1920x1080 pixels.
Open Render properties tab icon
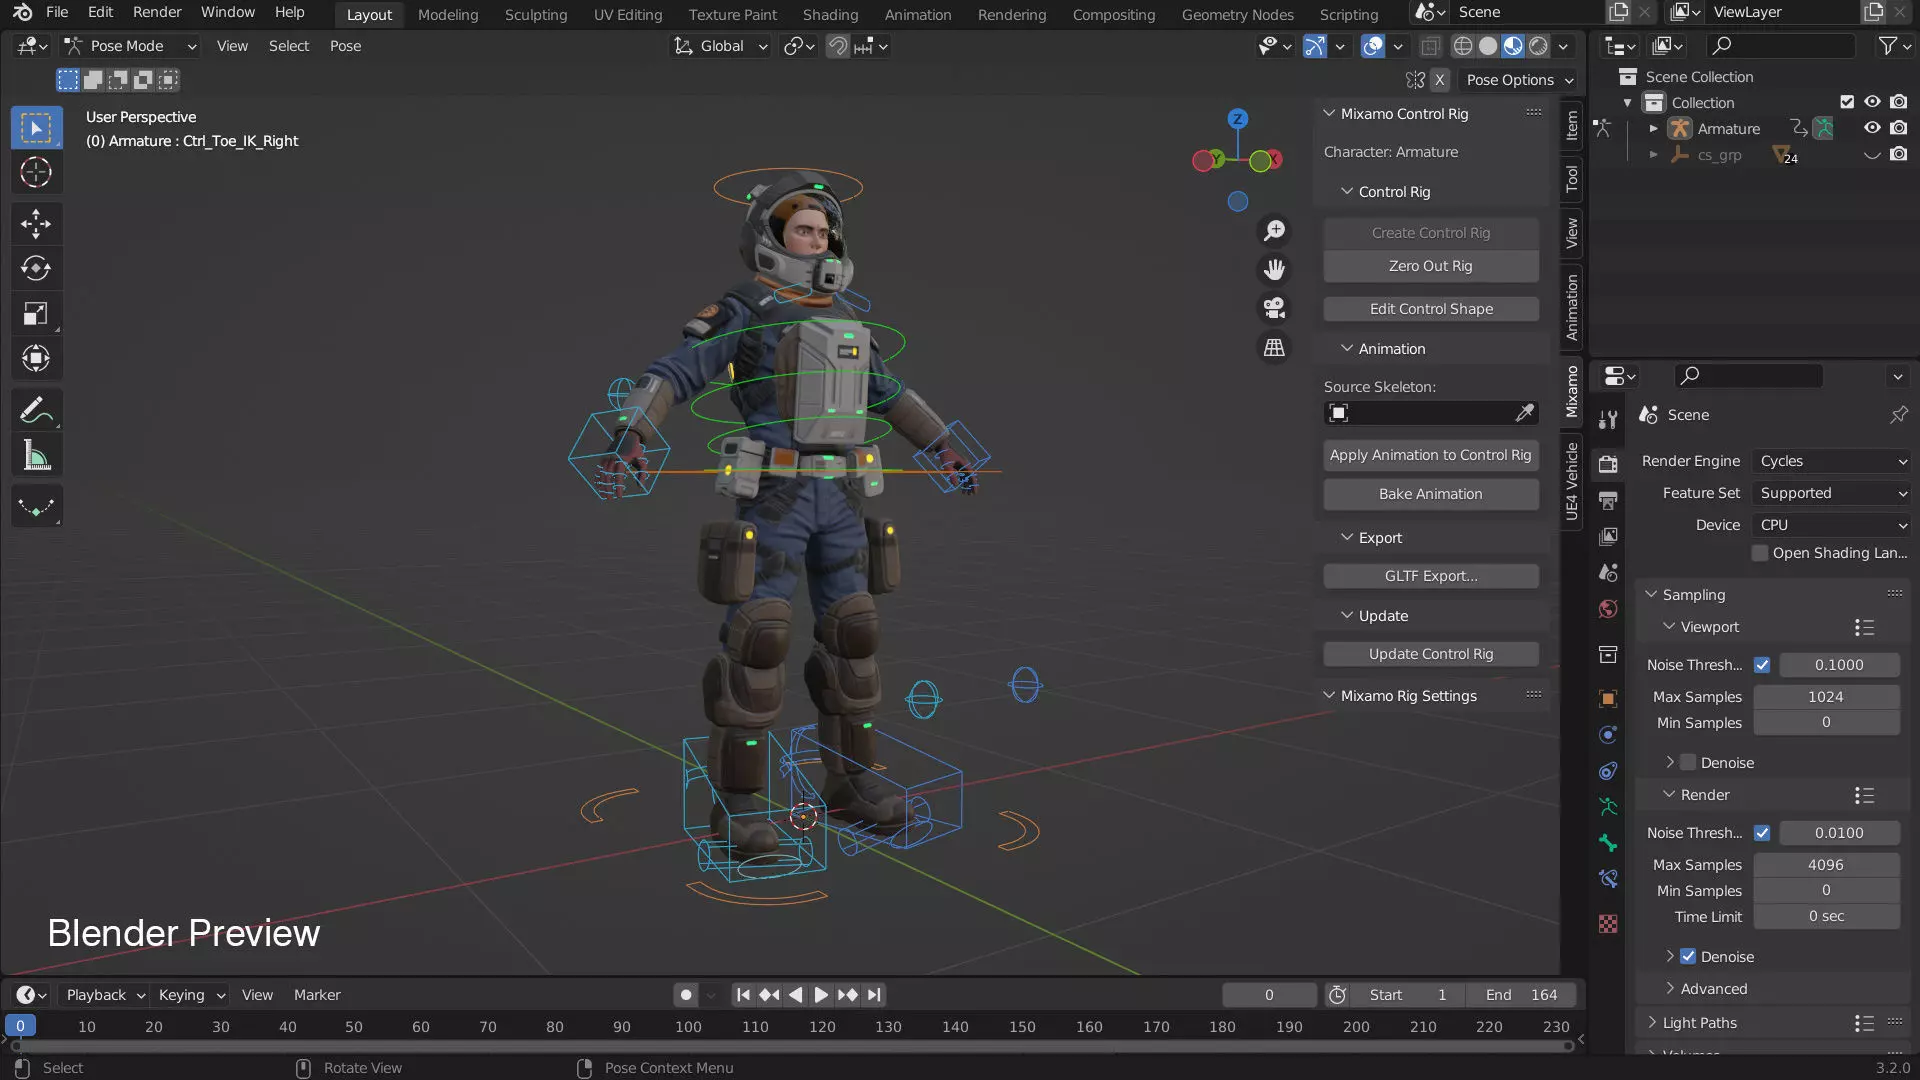click(x=1608, y=463)
